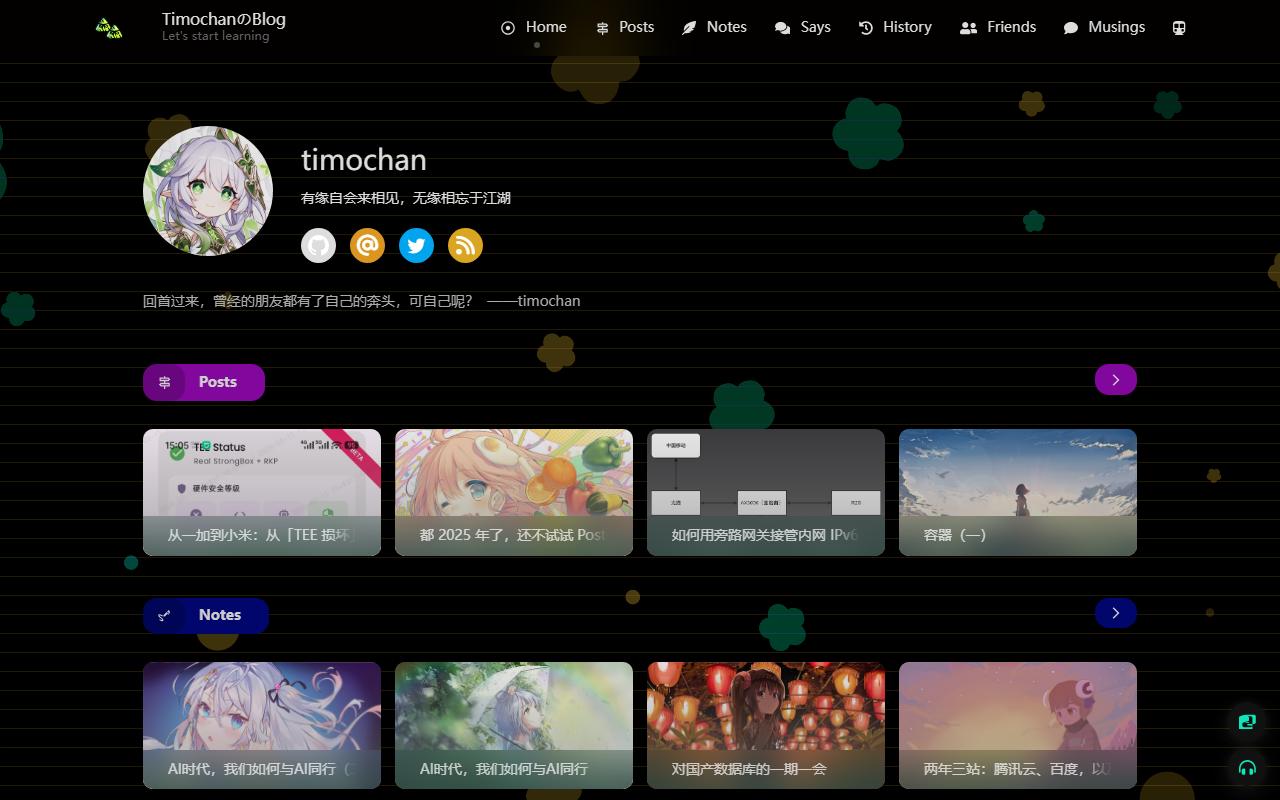Click the TimochanのBlog site title
1280x800 pixels.
(224, 19)
